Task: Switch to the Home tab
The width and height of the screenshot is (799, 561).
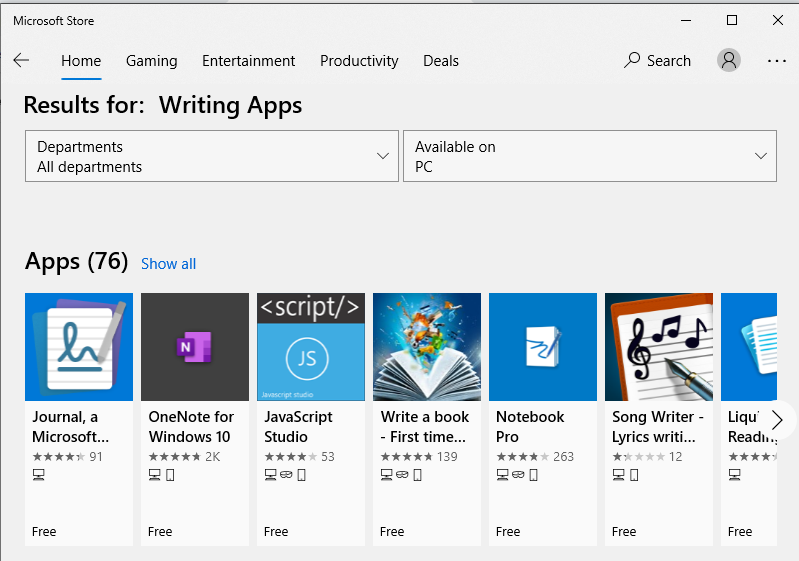Action: click(x=81, y=61)
